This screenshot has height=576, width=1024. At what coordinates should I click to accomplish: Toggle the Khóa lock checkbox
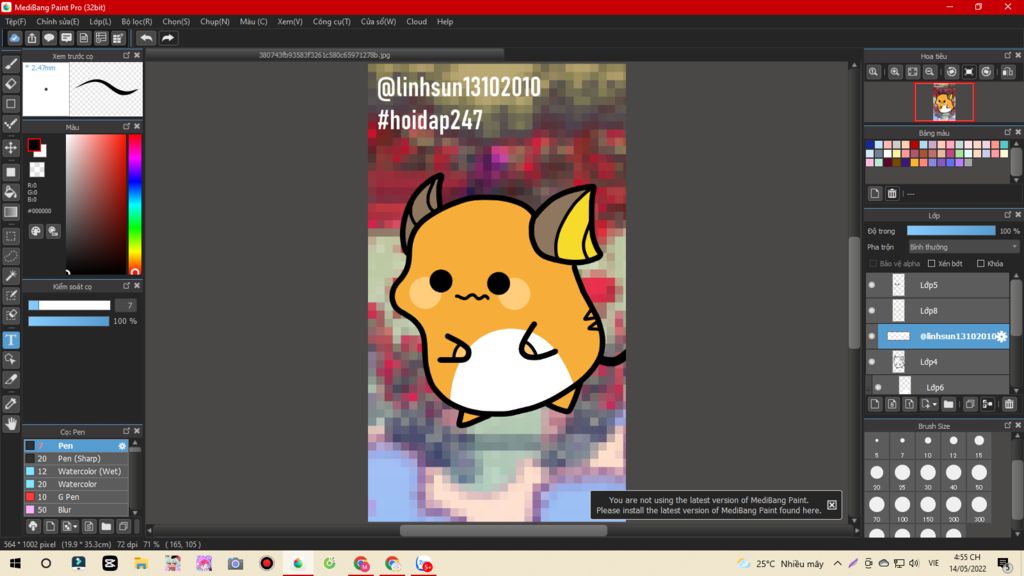981,264
